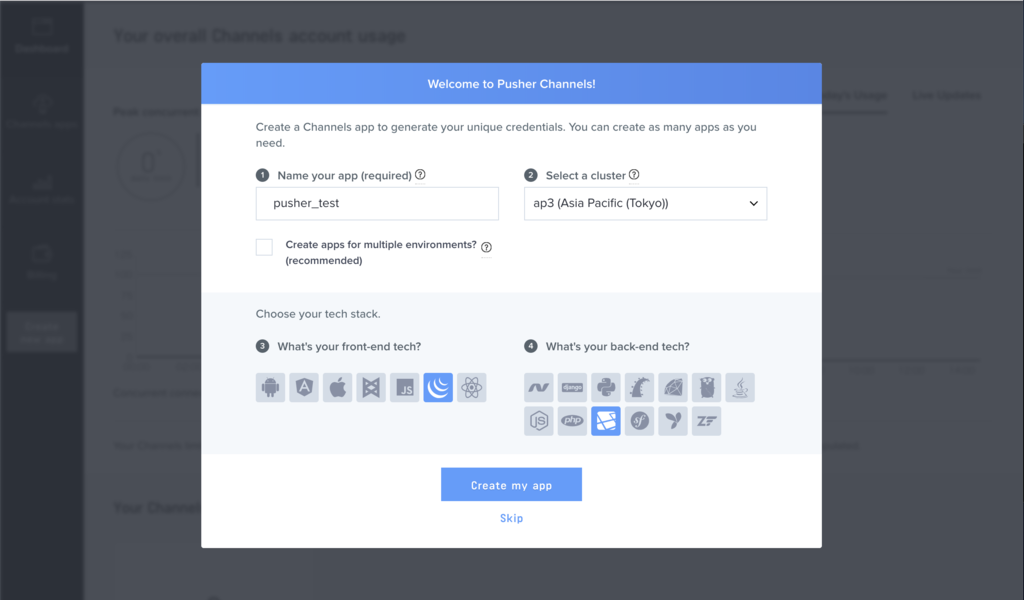Open help next to Name your app

coord(421,174)
